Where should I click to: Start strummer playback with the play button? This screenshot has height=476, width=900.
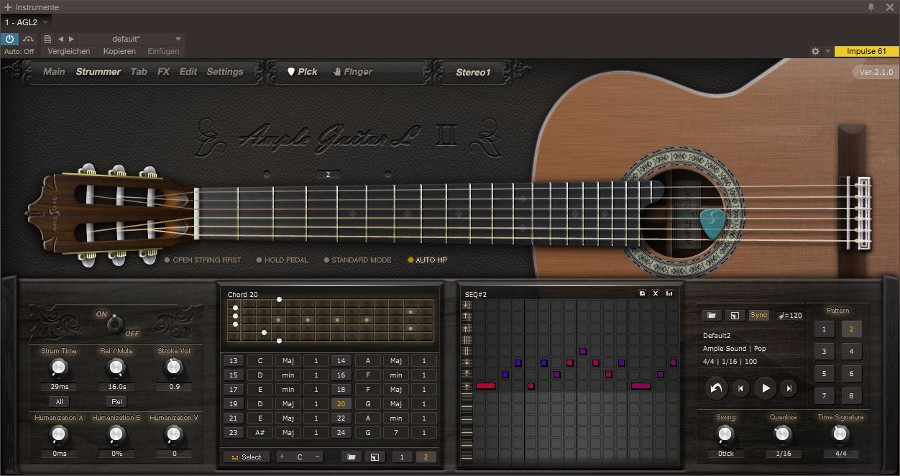(765, 389)
